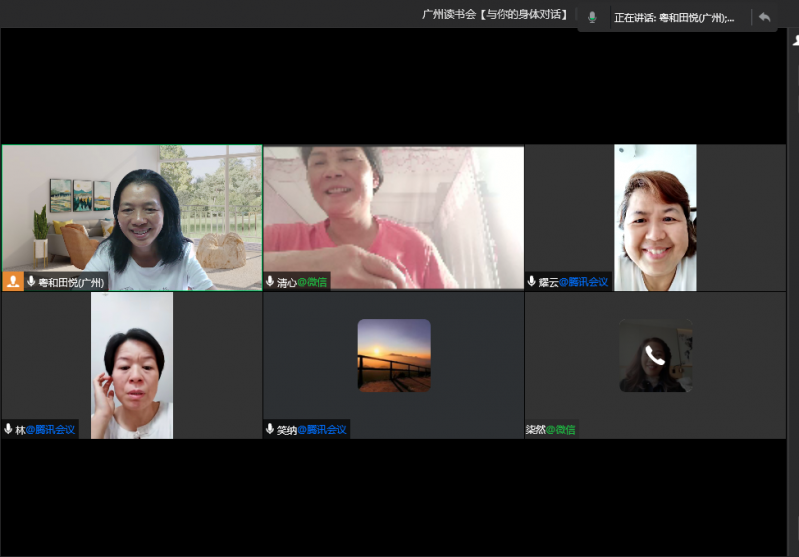
Task: Click microphone icon next to 林
Action: (9, 429)
